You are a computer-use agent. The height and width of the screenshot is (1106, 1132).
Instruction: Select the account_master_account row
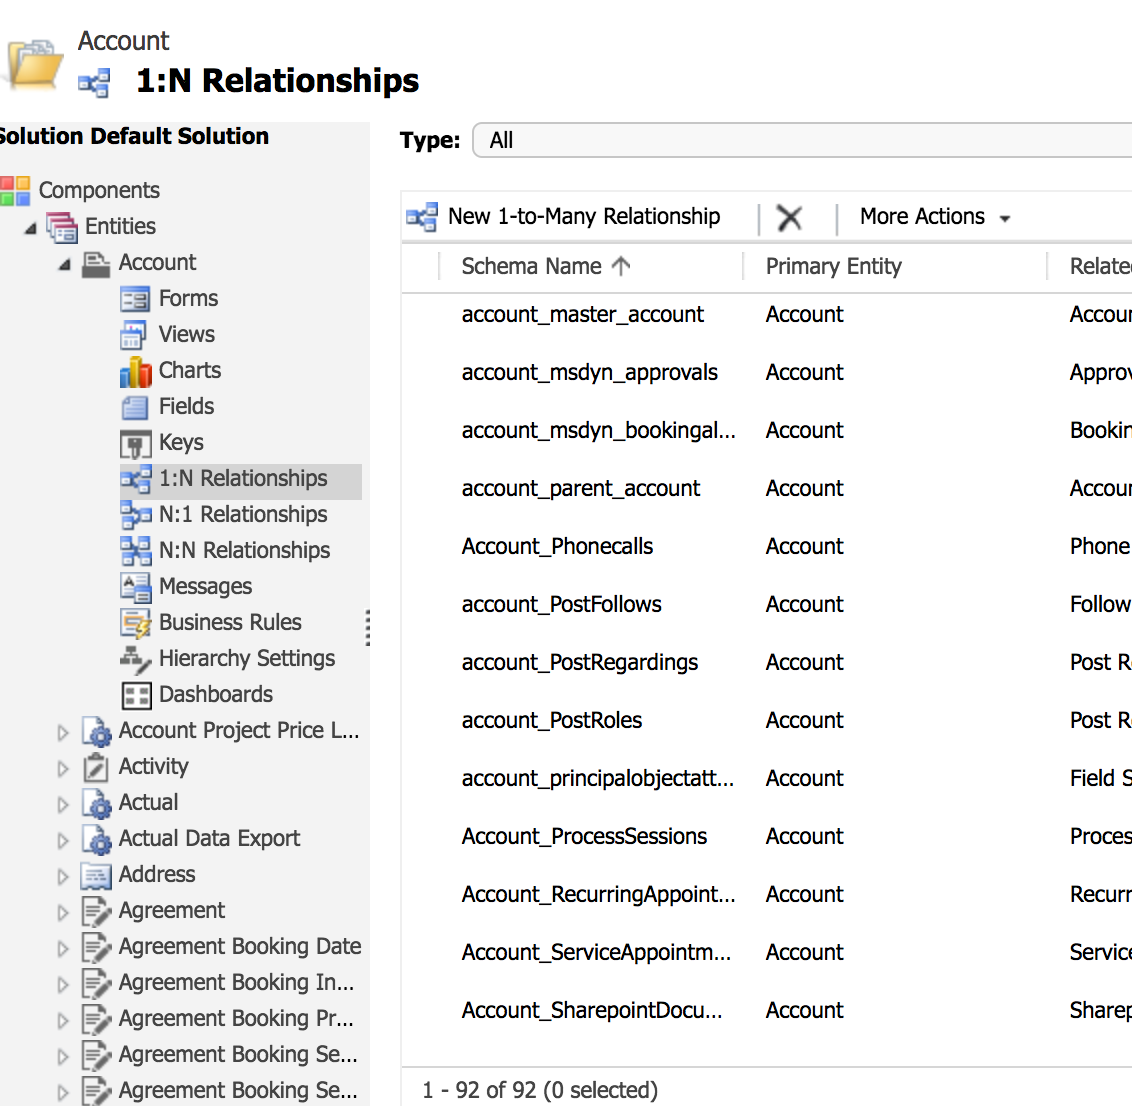[x=767, y=315]
